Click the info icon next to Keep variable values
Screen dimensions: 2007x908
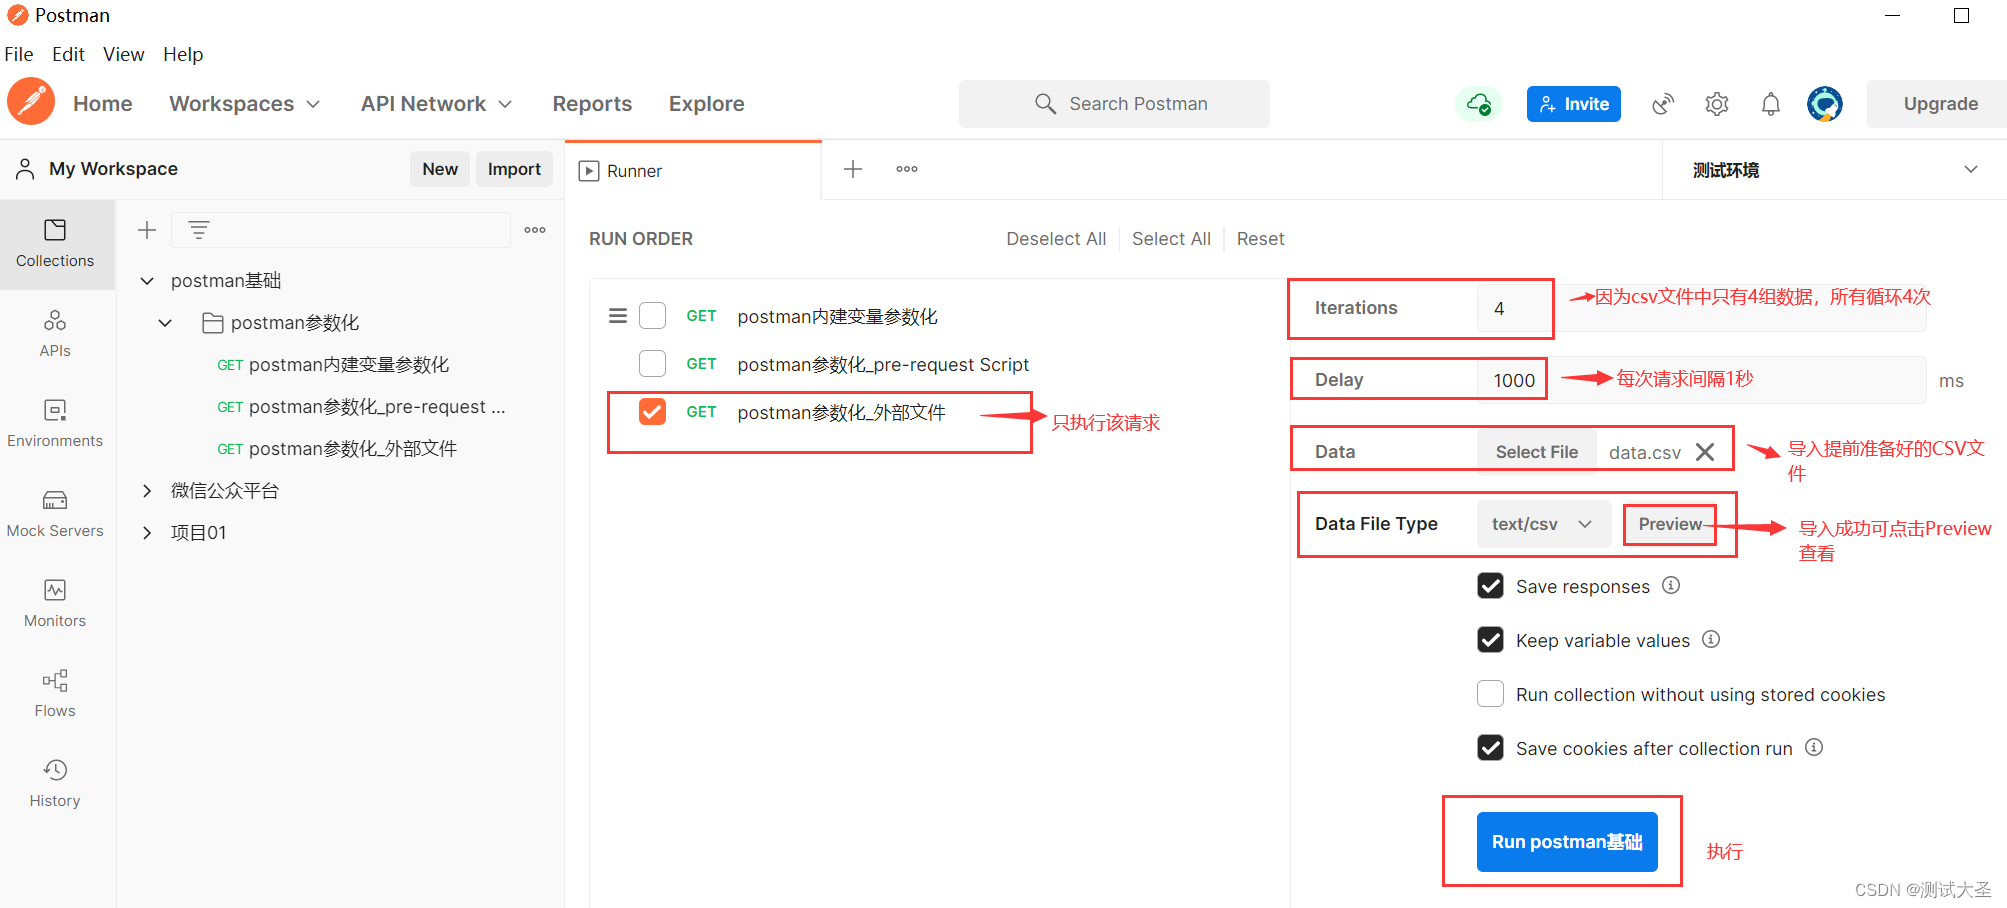tap(1711, 639)
